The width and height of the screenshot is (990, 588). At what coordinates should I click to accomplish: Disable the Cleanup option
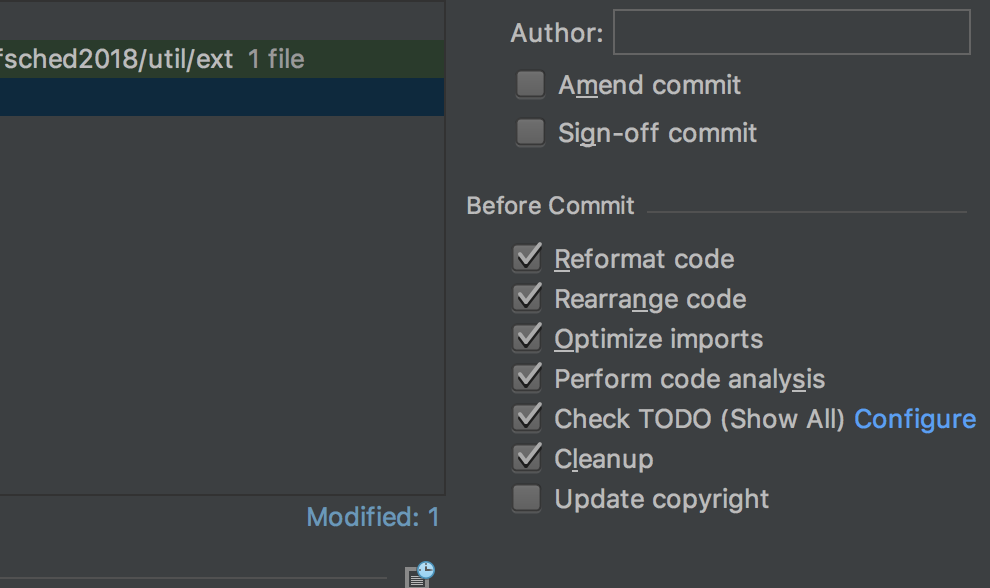[527, 457]
